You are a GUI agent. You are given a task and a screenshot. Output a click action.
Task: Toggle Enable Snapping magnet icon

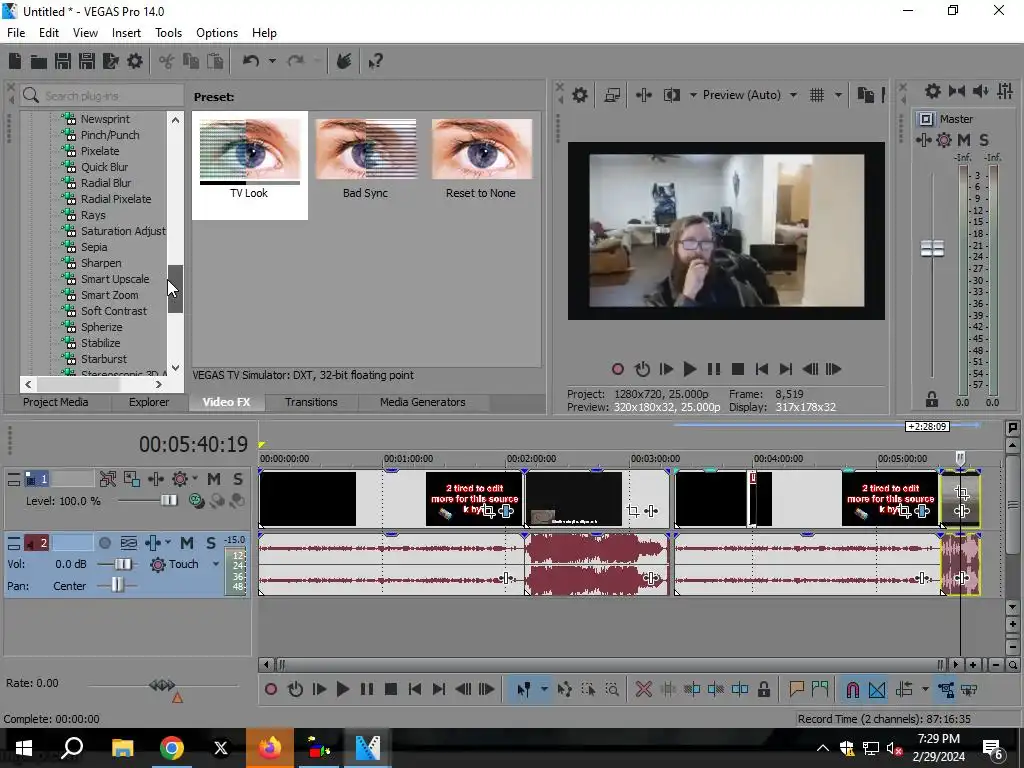[853, 689]
